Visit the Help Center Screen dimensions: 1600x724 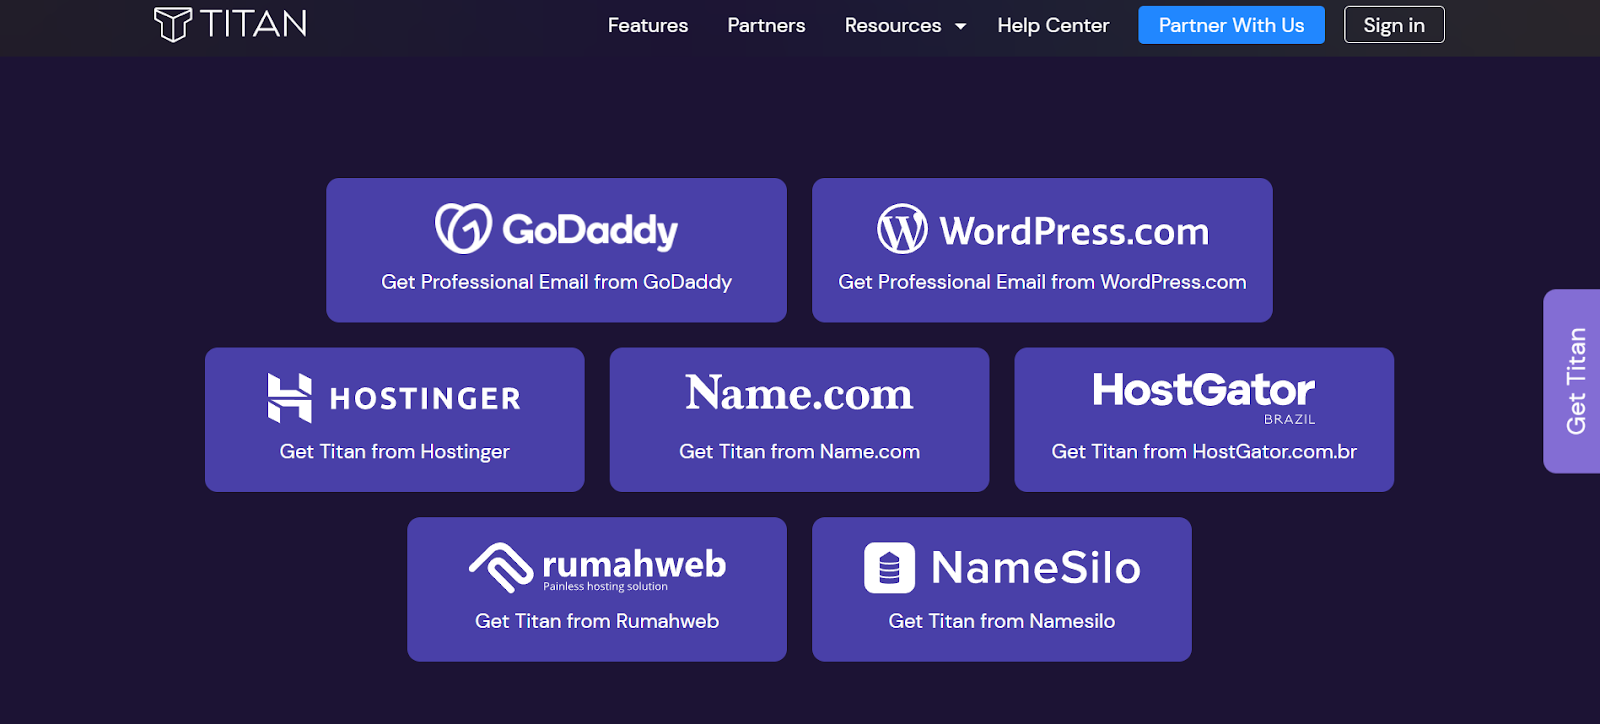point(1053,25)
